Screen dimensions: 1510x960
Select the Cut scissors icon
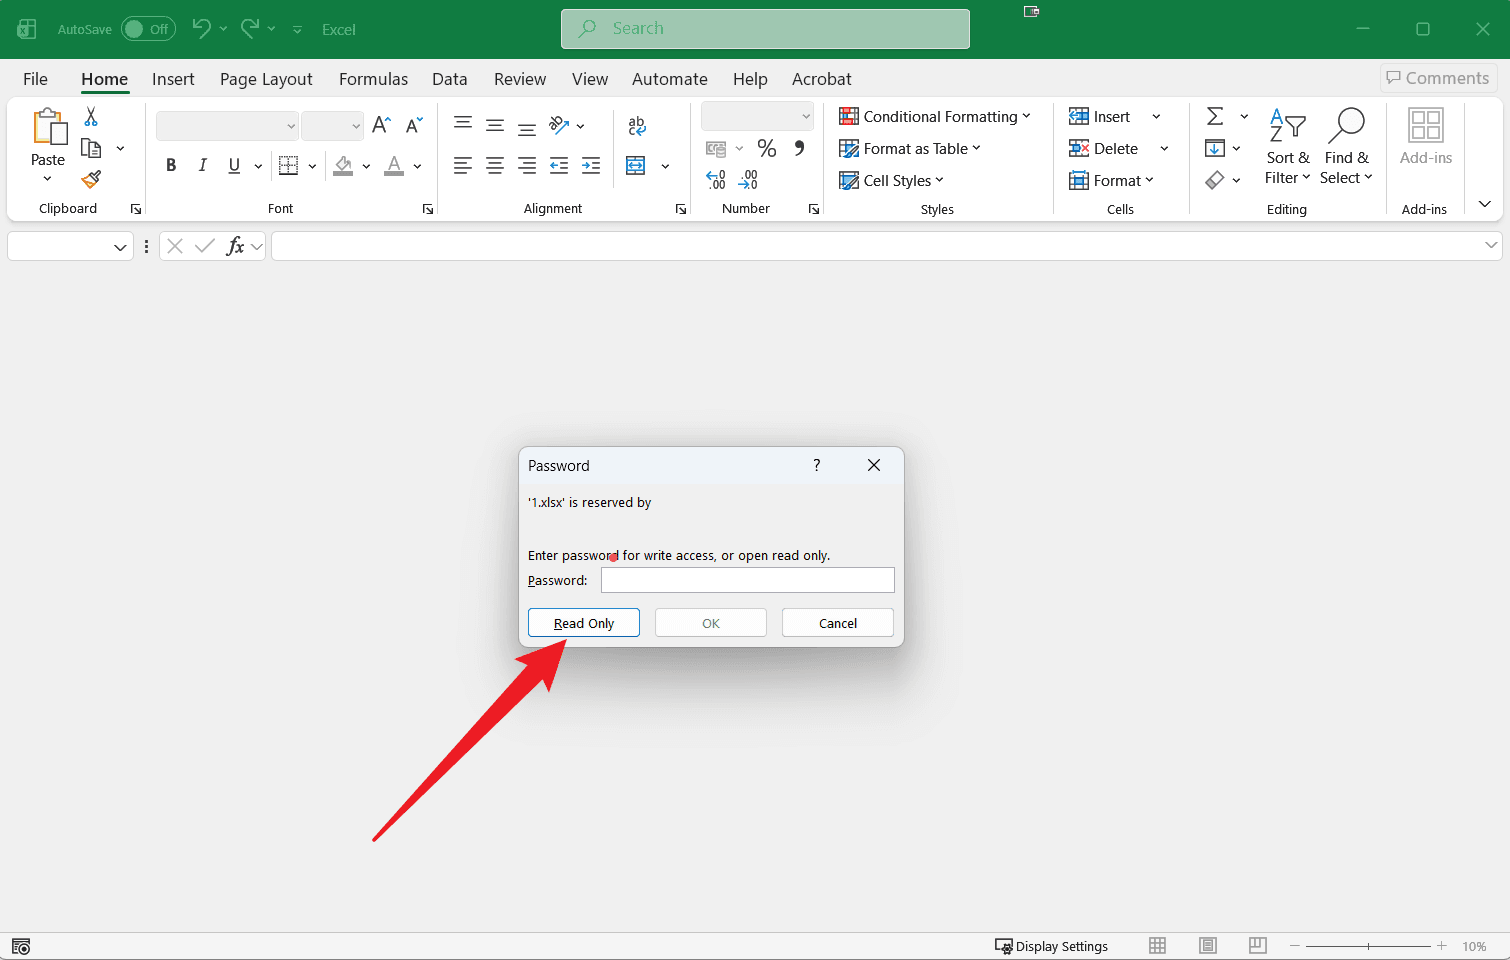click(91, 117)
